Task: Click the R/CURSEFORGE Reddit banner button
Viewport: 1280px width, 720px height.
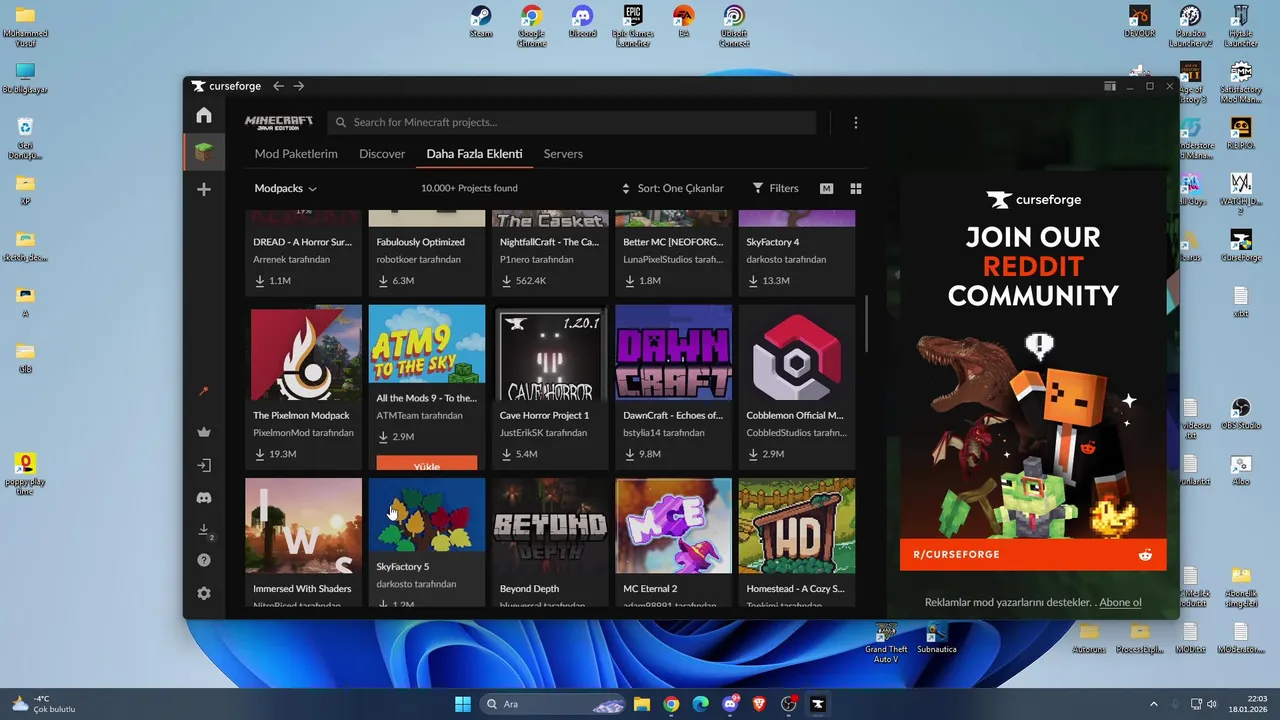Action: click(x=1033, y=554)
